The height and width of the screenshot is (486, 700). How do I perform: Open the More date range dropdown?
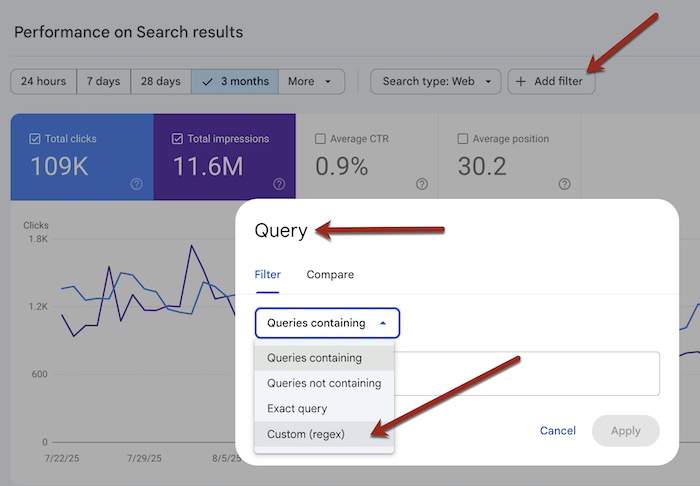pos(311,82)
